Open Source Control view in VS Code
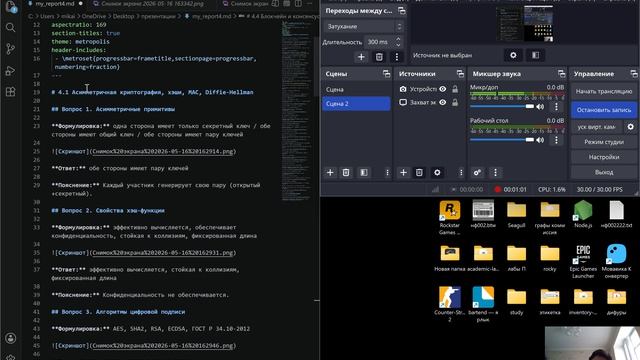The height and width of the screenshot is (360, 640). coord(10,49)
